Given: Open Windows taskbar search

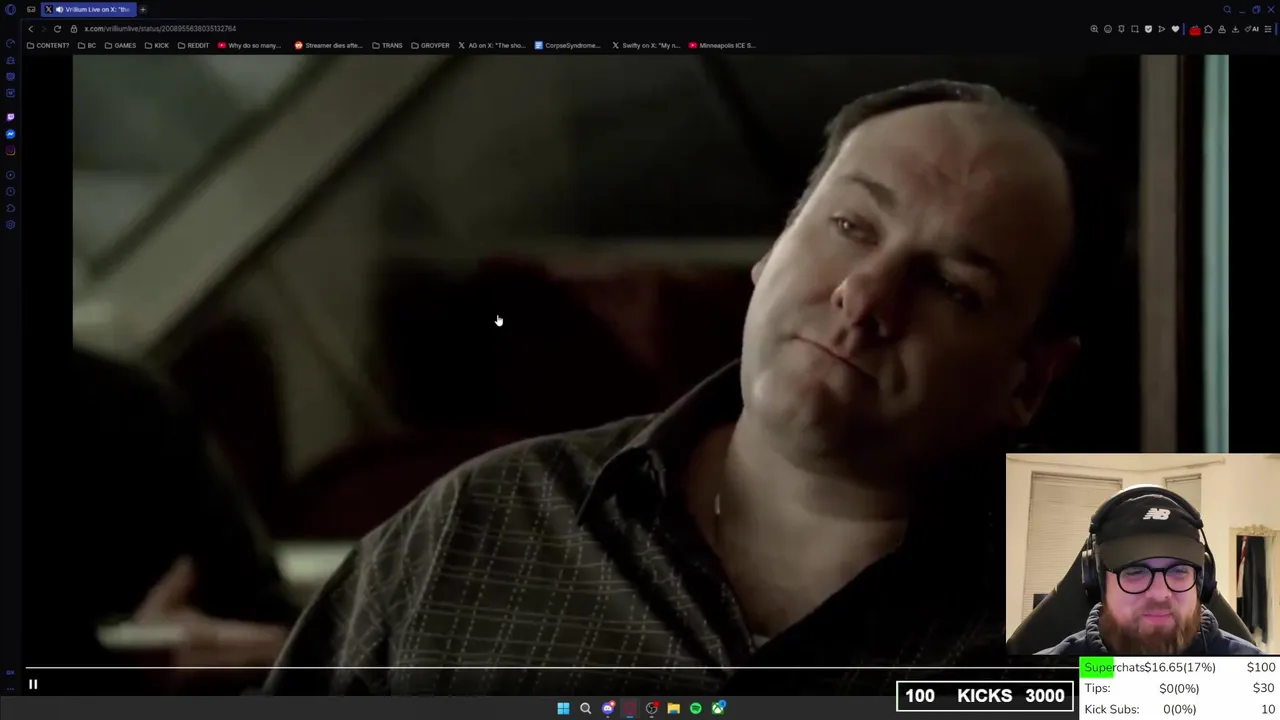Looking at the screenshot, I should (585, 708).
